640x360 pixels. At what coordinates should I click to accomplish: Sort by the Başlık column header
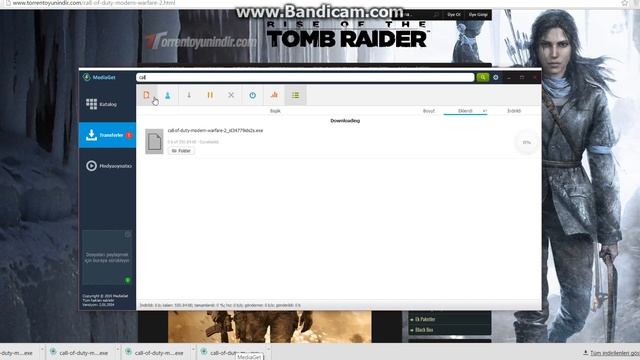(x=275, y=111)
